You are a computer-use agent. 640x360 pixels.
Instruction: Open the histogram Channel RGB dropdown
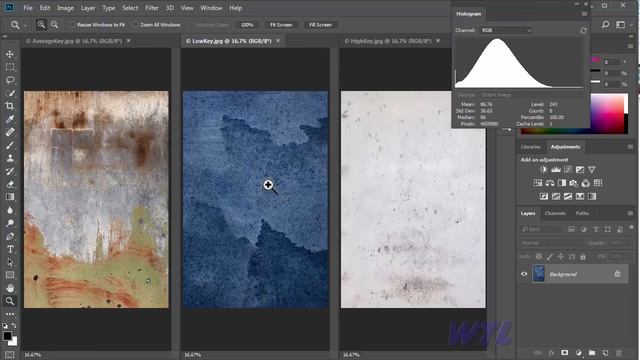tap(506, 30)
